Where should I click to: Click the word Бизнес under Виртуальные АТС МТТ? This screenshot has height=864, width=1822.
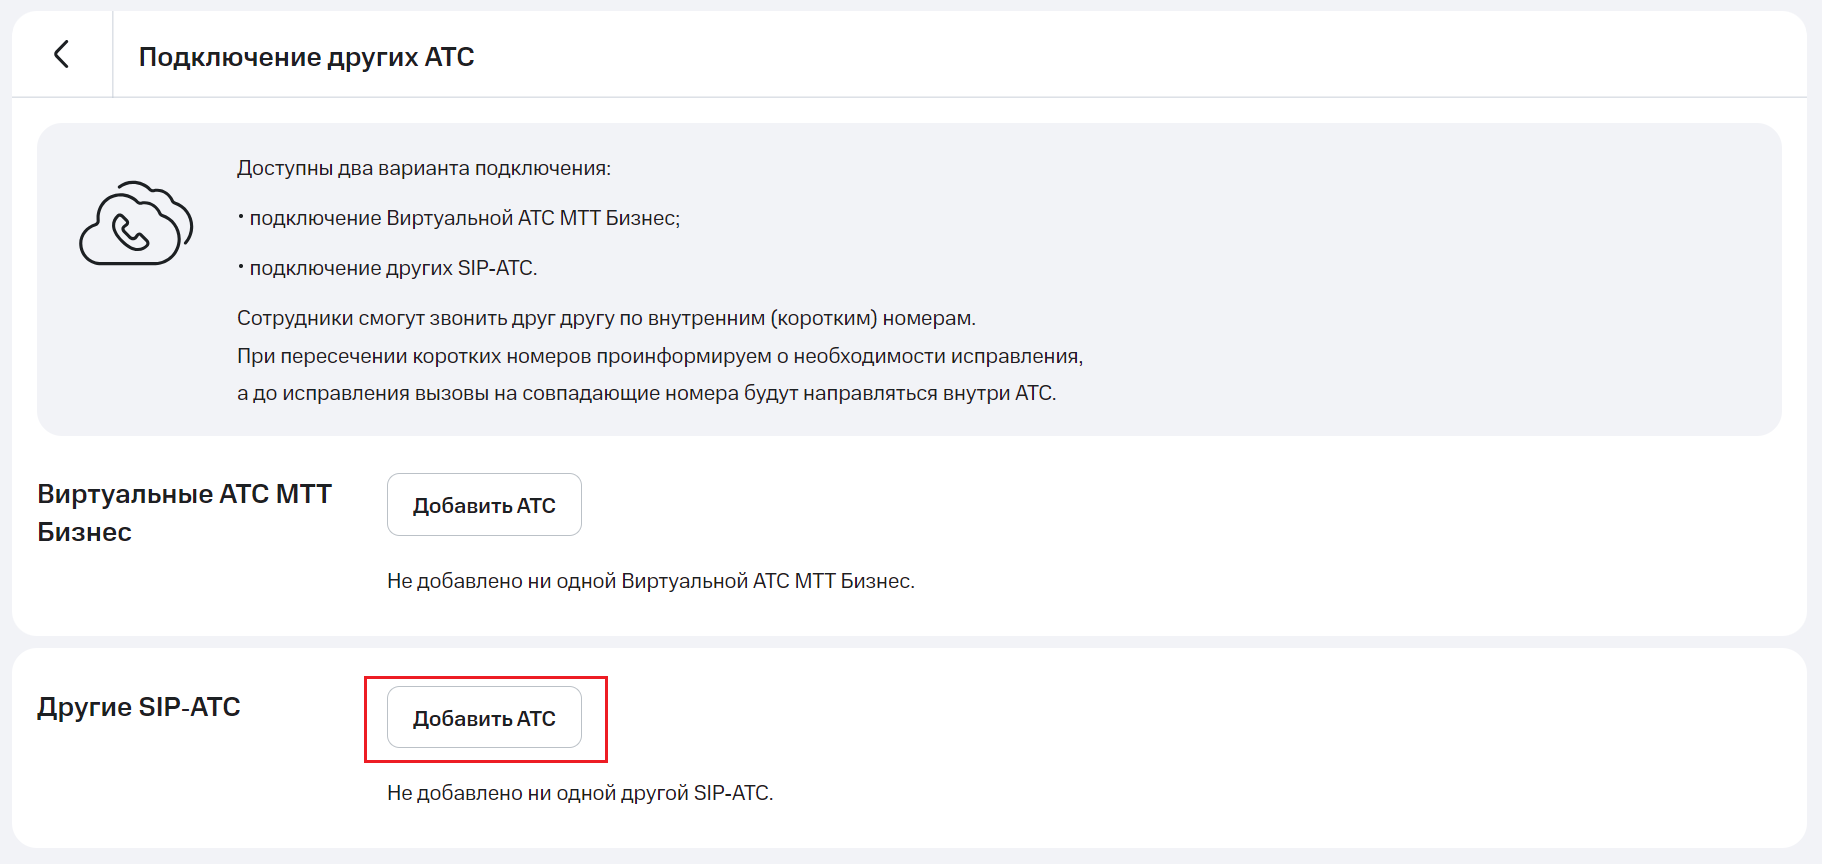click(85, 532)
